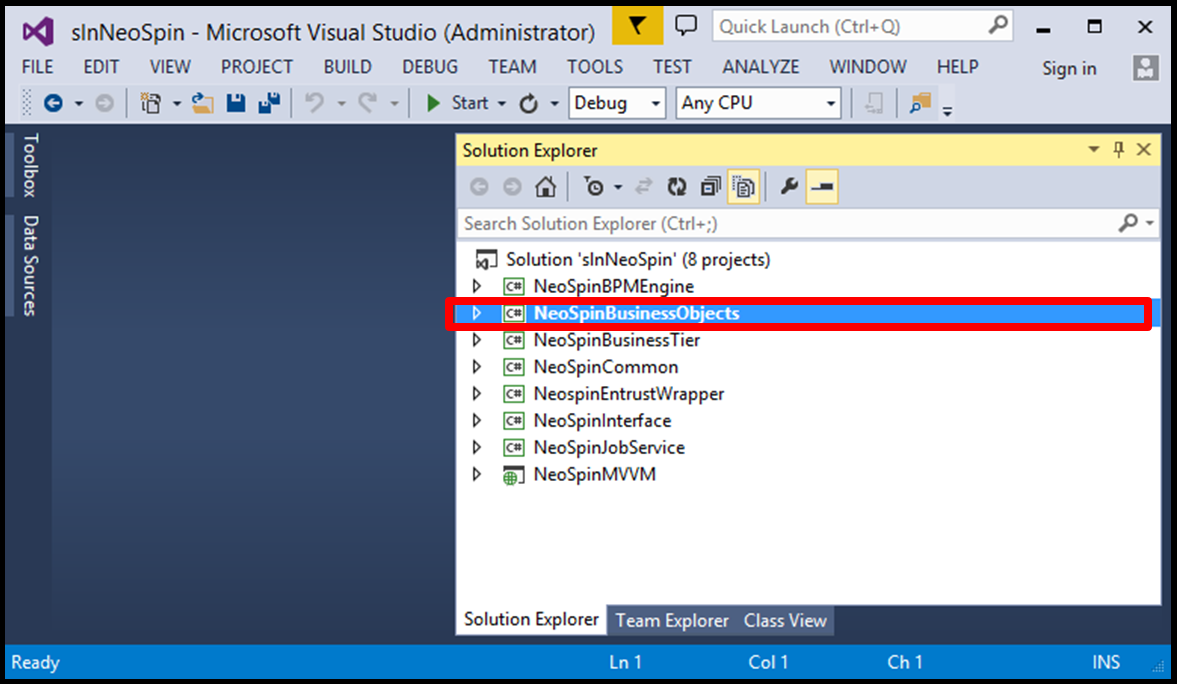
Task: Click the feedback speech bubble icon
Action: pyautogui.click(x=686, y=27)
